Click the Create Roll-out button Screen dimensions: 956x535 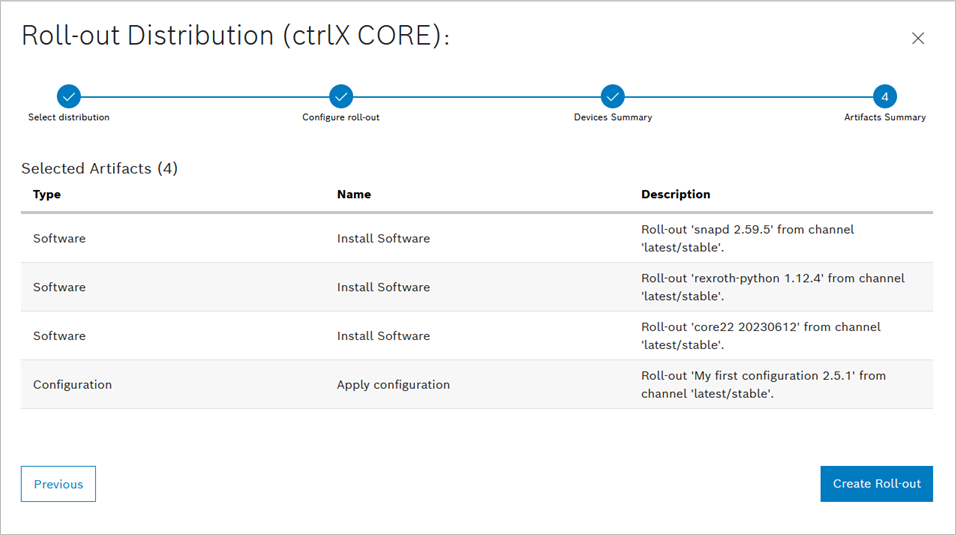point(876,483)
